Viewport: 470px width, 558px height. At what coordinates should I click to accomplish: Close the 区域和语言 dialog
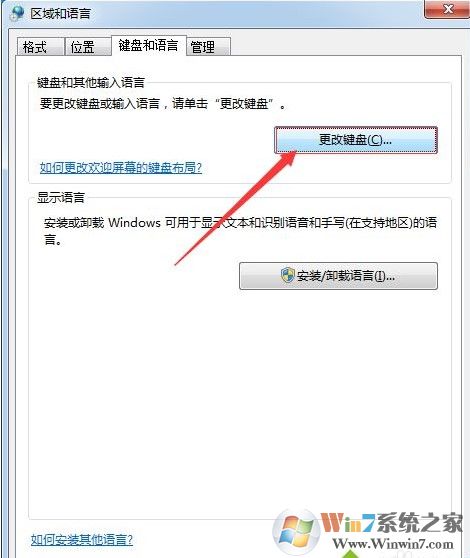pyautogui.click(x=447, y=9)
